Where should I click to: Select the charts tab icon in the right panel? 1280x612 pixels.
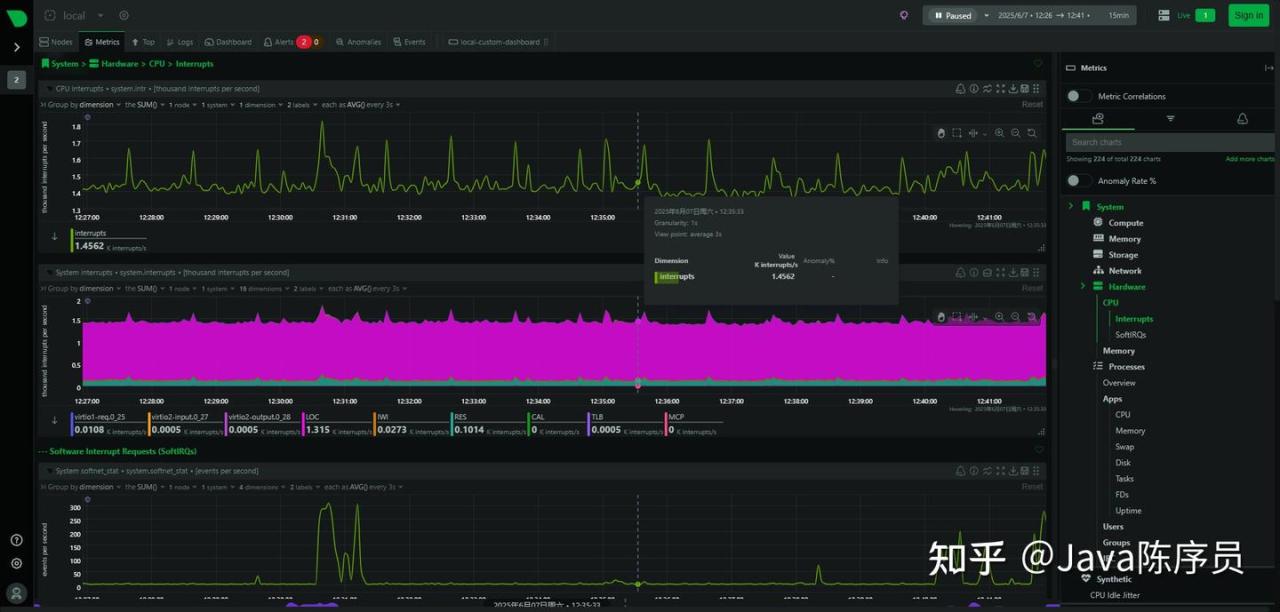(1097, 118)
